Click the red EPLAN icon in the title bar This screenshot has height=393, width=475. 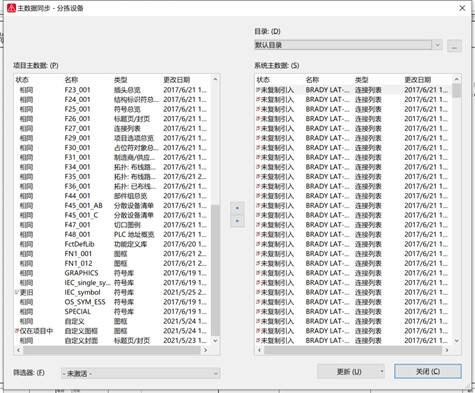tap(11, 8)
